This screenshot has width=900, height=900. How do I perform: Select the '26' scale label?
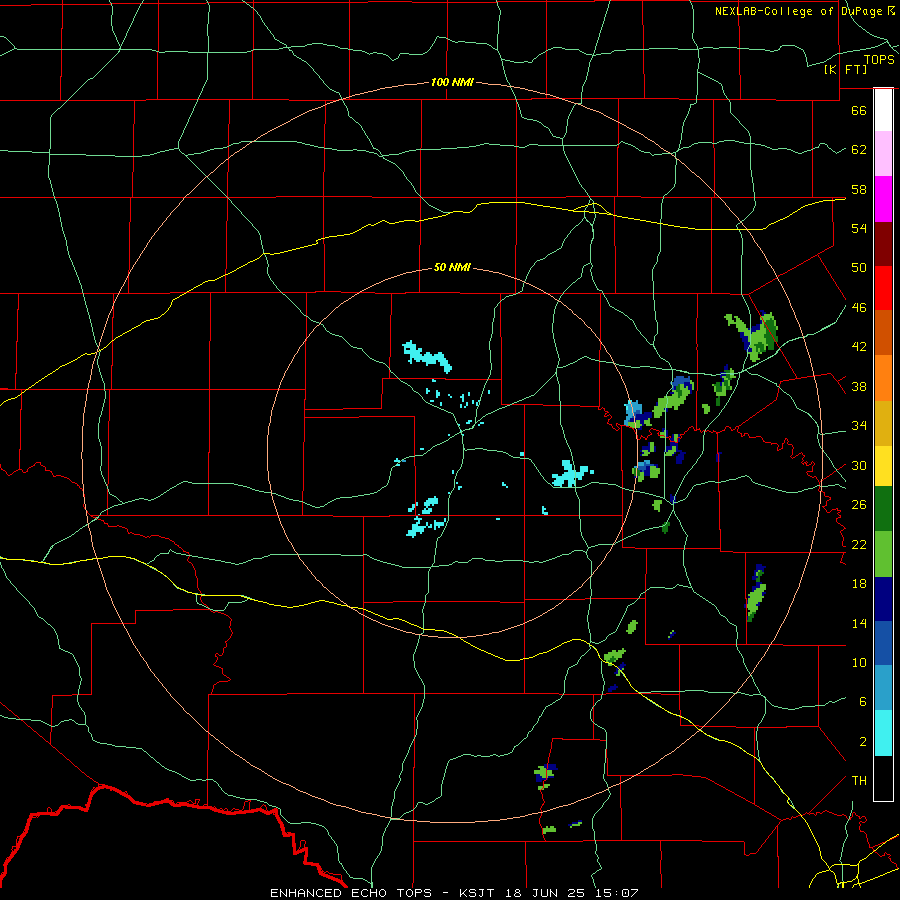pyautogui.click(x=859, y=505)
